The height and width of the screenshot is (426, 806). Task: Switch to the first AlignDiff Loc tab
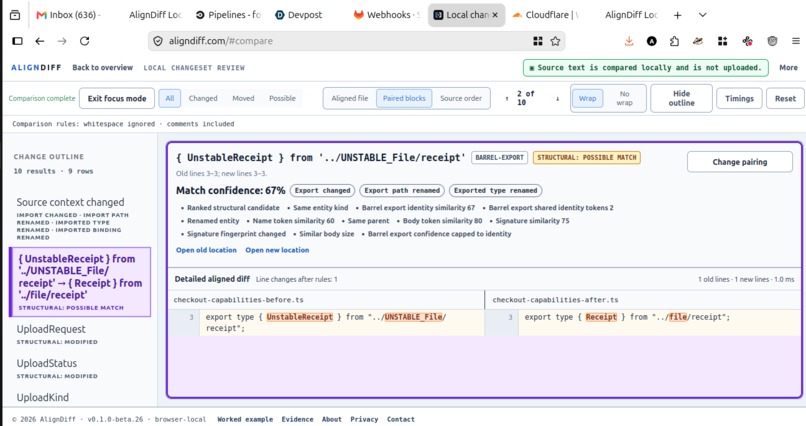(154, 15)
